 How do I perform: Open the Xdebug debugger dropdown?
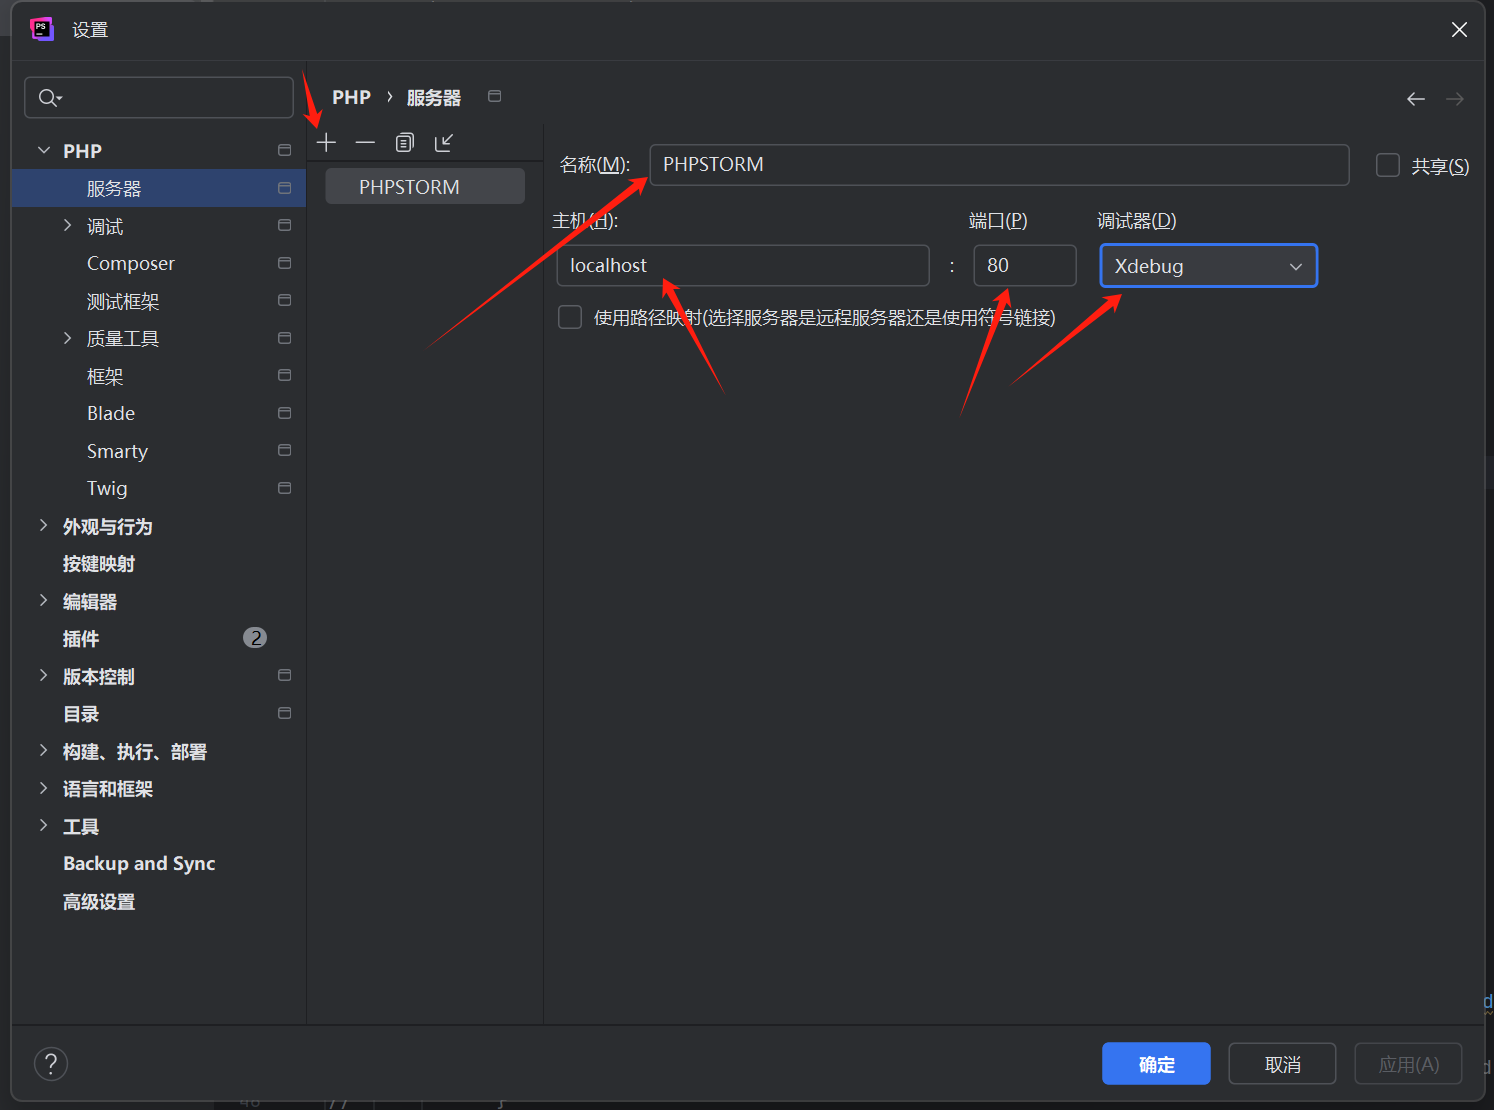tap(1209, 266)
